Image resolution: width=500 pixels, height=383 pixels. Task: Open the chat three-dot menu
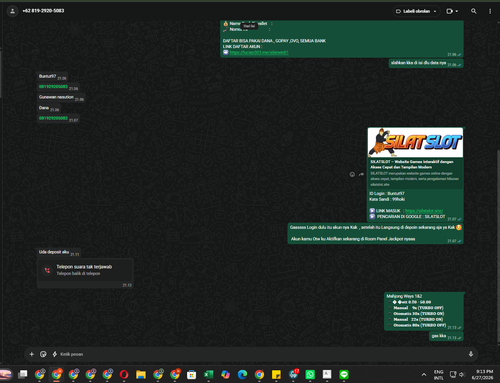490,11
